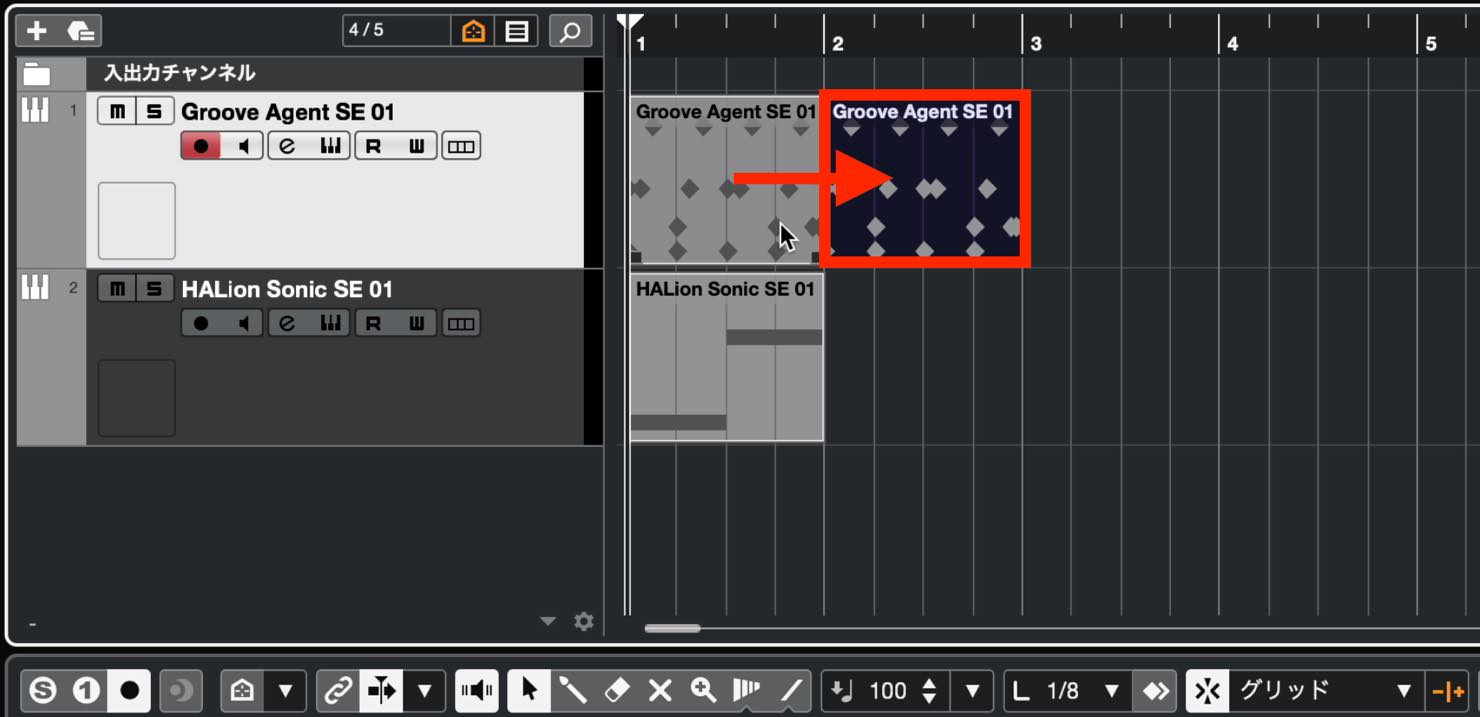Image resolution: width=1480 pixels, height=717 pixels.
Task: Click the find tracks magnifier icon
Action: [570, 31]
